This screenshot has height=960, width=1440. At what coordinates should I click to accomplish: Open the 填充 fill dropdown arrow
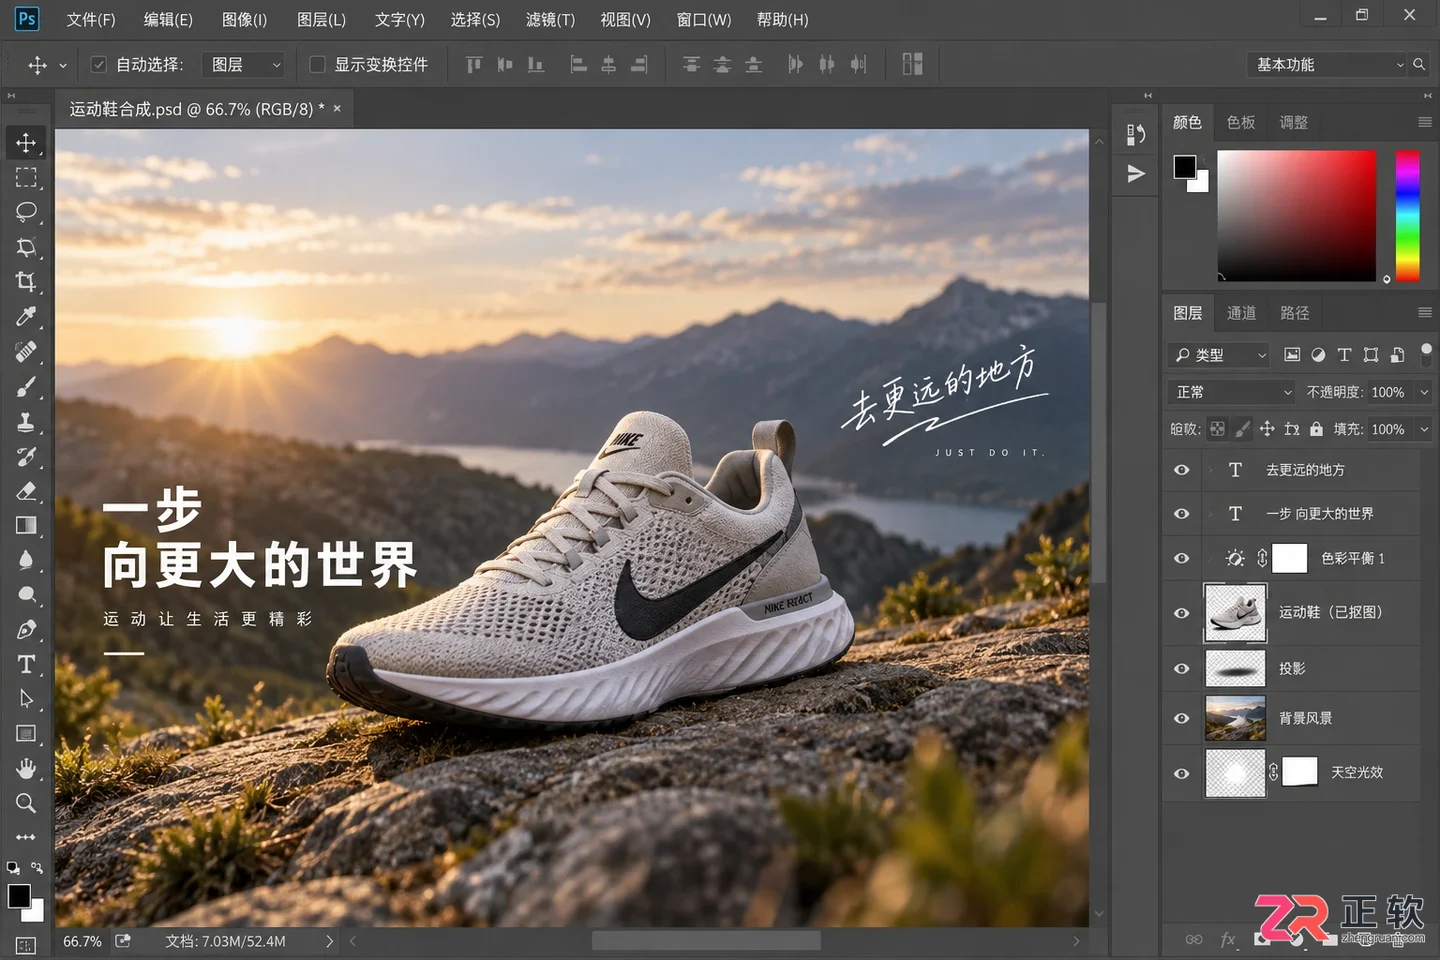coord(1424,429)
